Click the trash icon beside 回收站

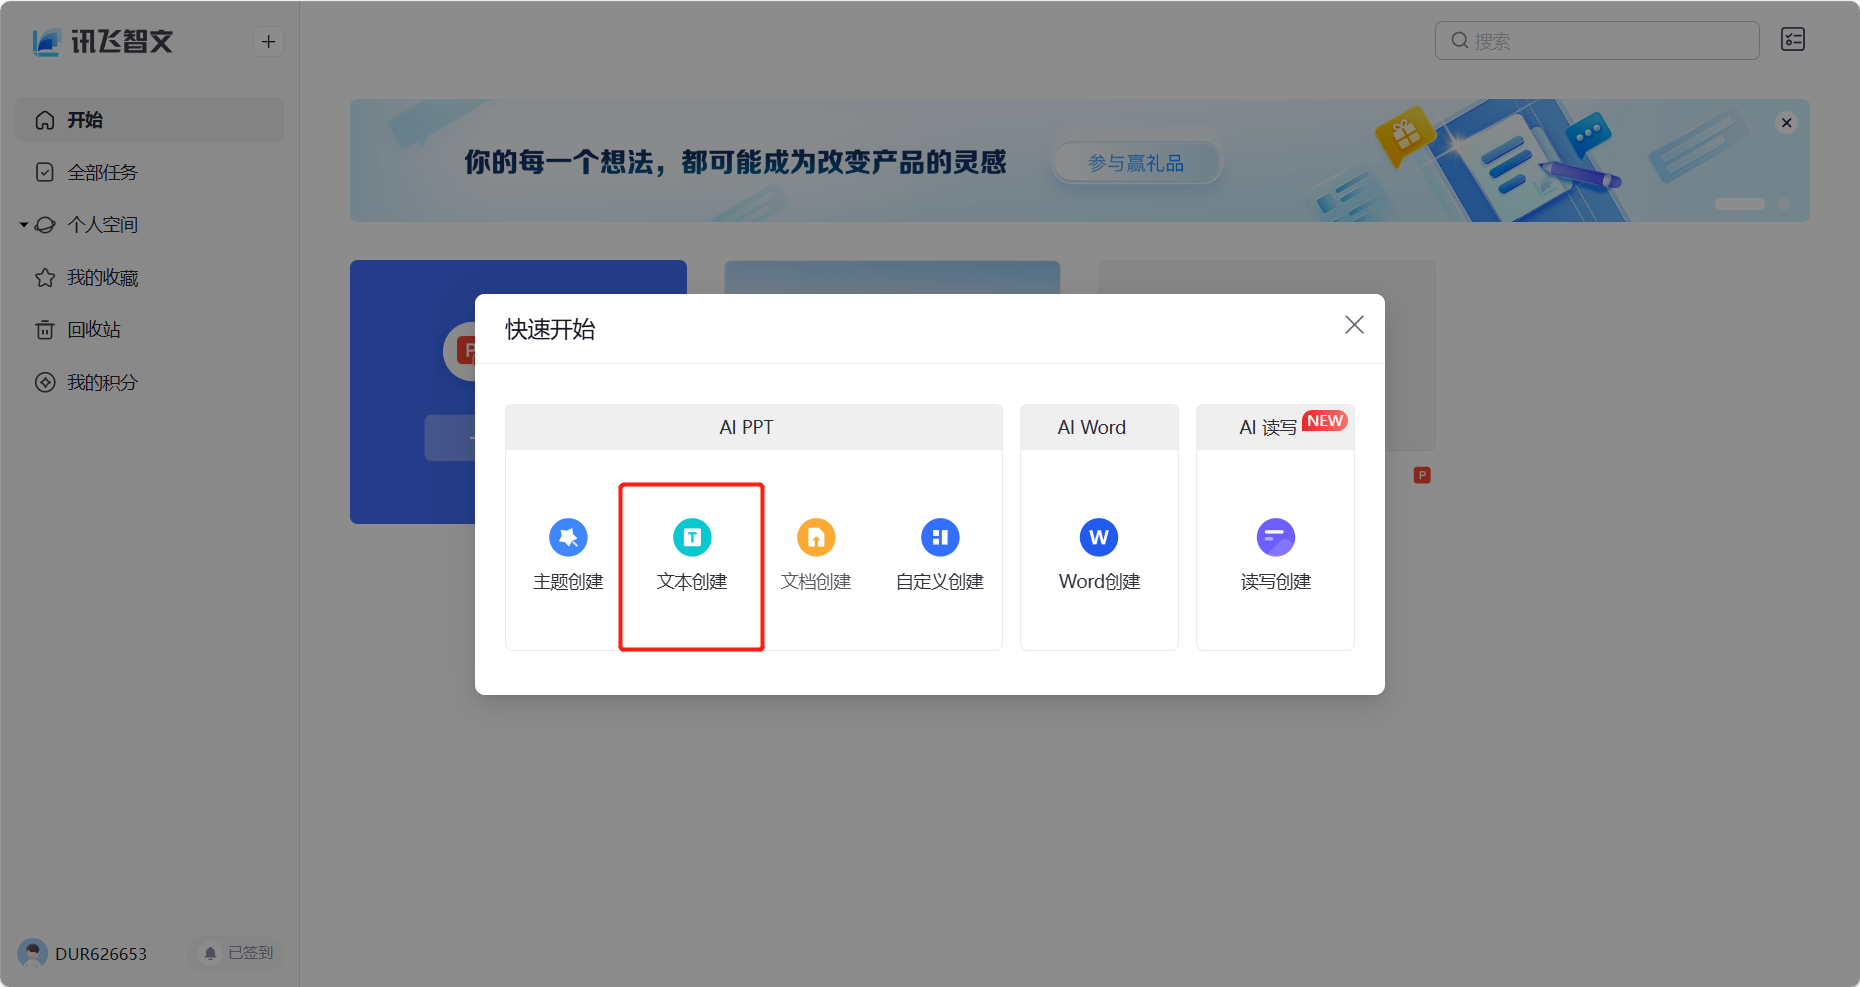click(x=45, y=330)
